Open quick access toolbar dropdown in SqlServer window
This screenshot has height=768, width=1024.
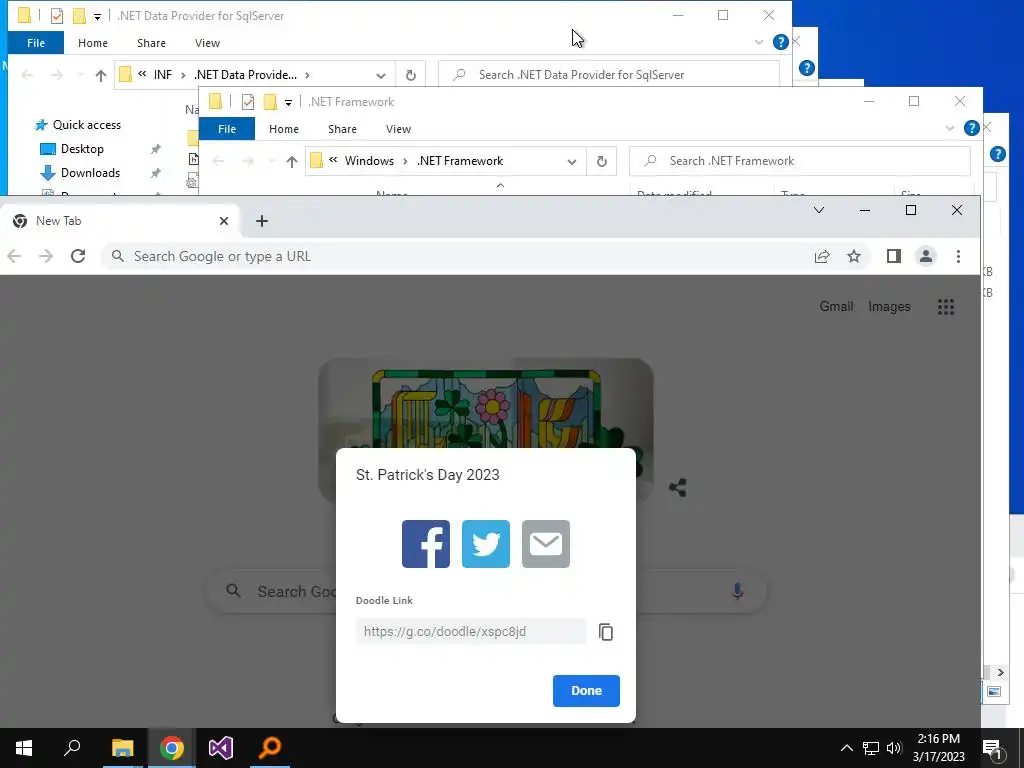97,16
